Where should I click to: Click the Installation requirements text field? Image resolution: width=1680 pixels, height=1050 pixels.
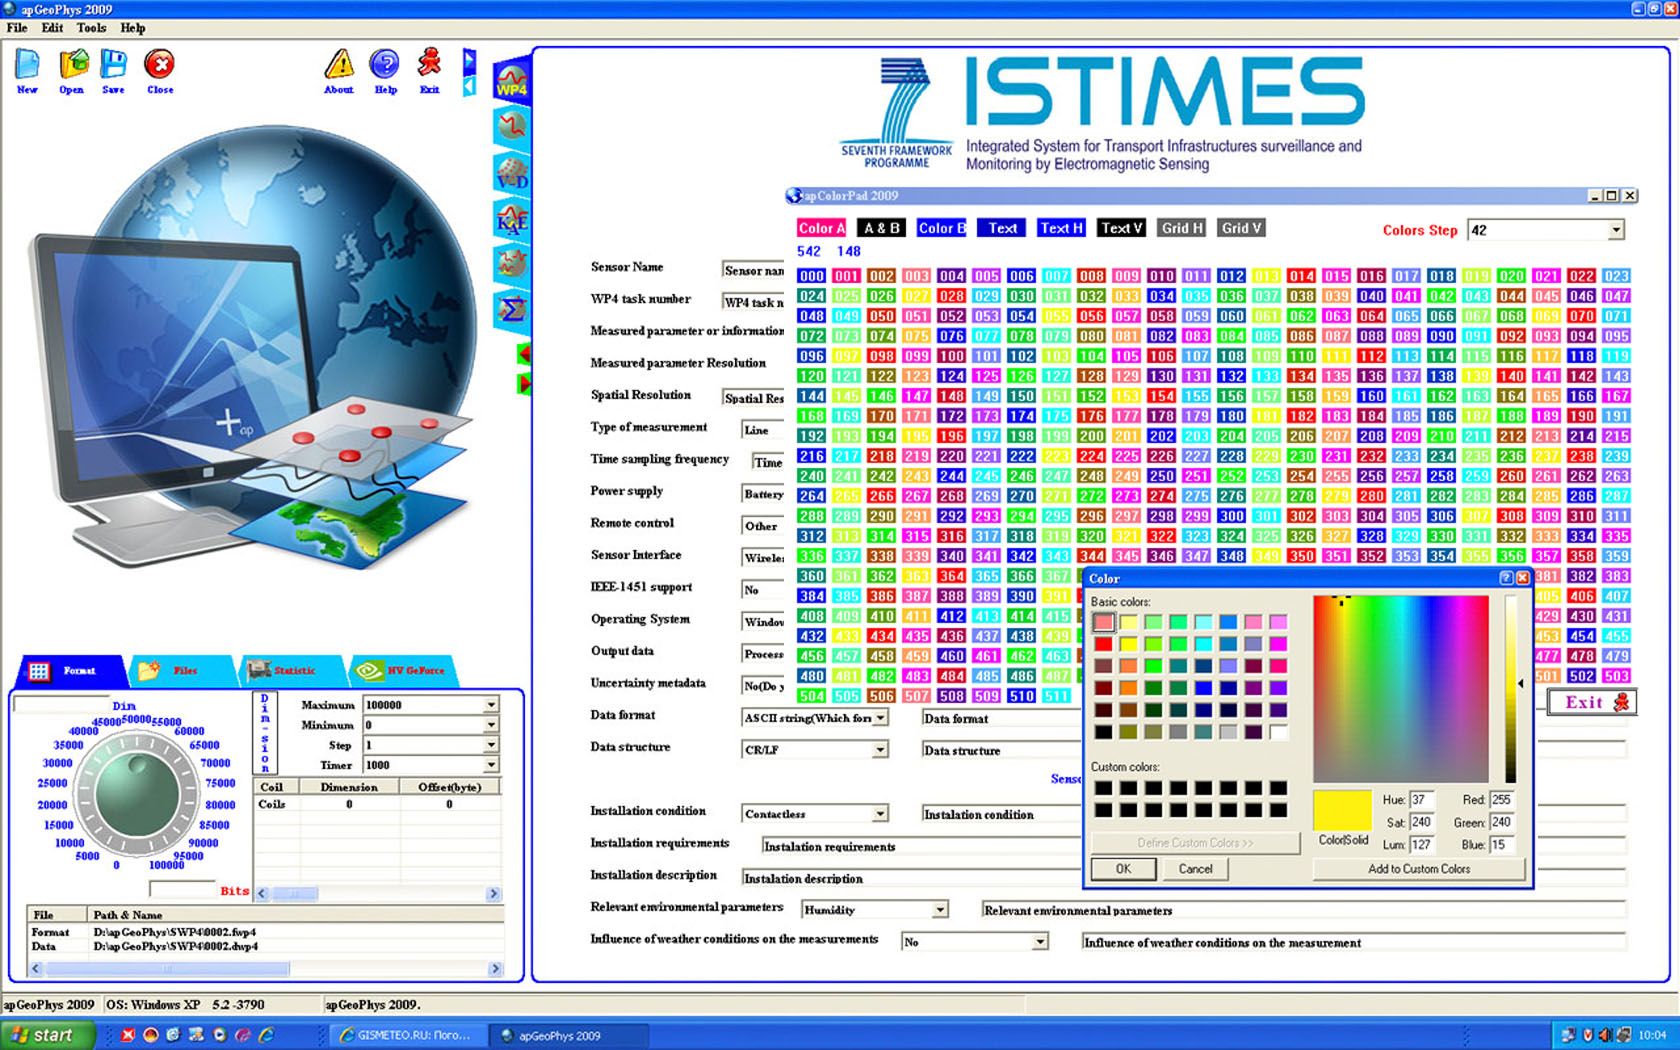pyautogui.click(x=920, y=846)
